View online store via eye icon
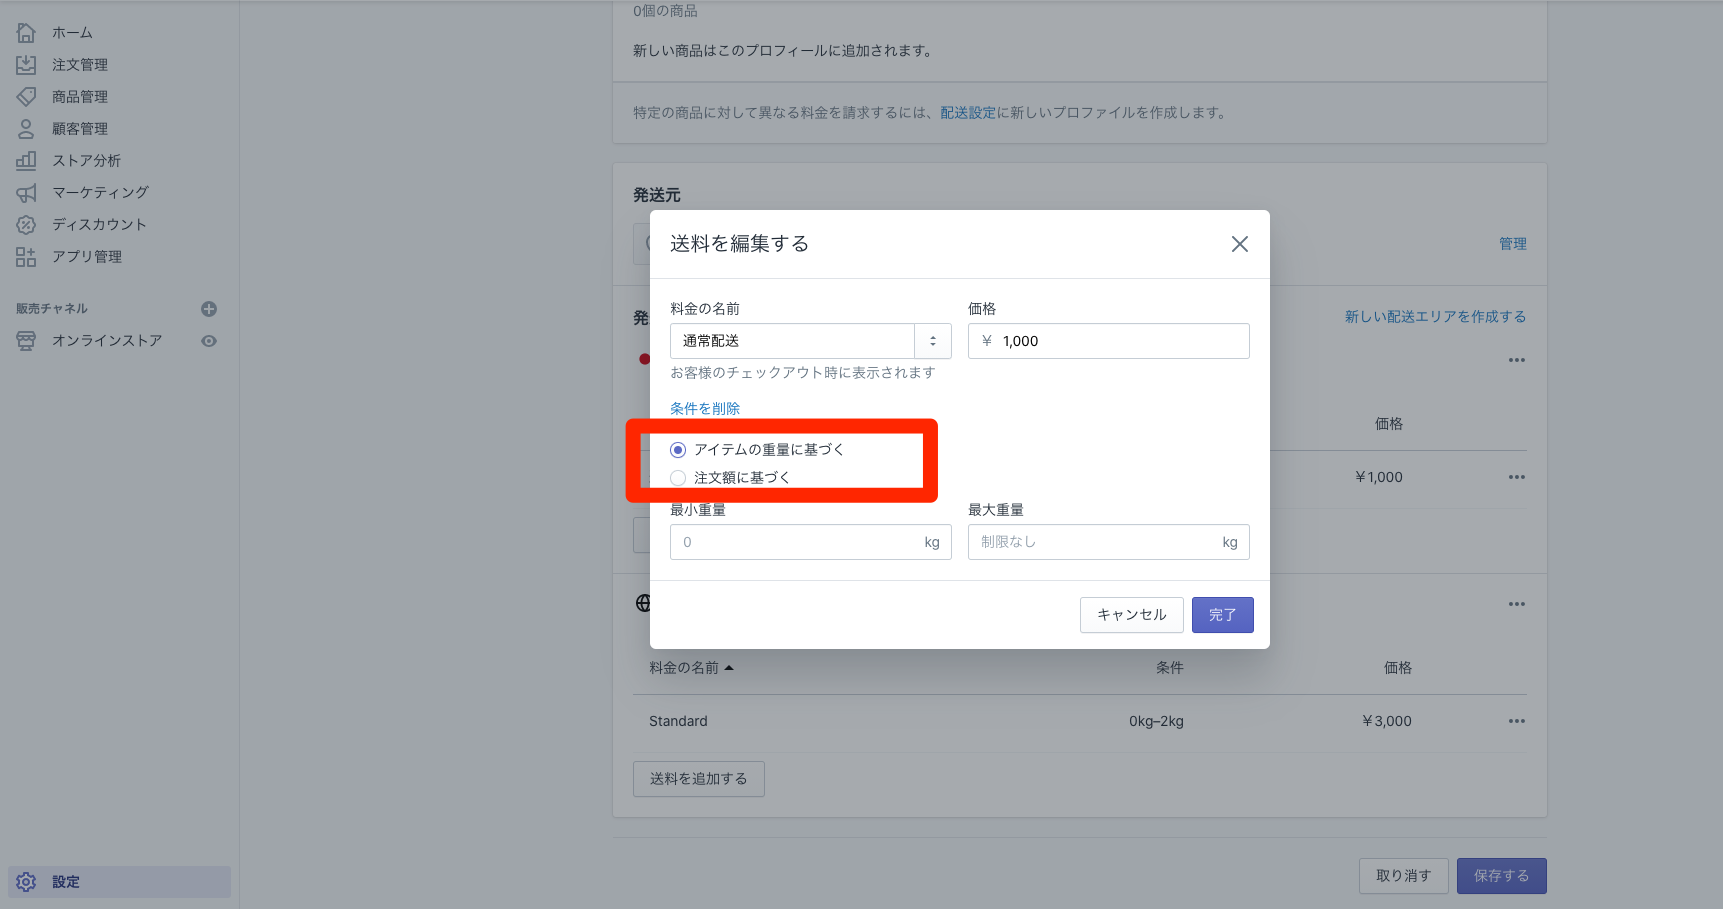The height and width of the screenshot is (909, 1723). click(209, 341)
